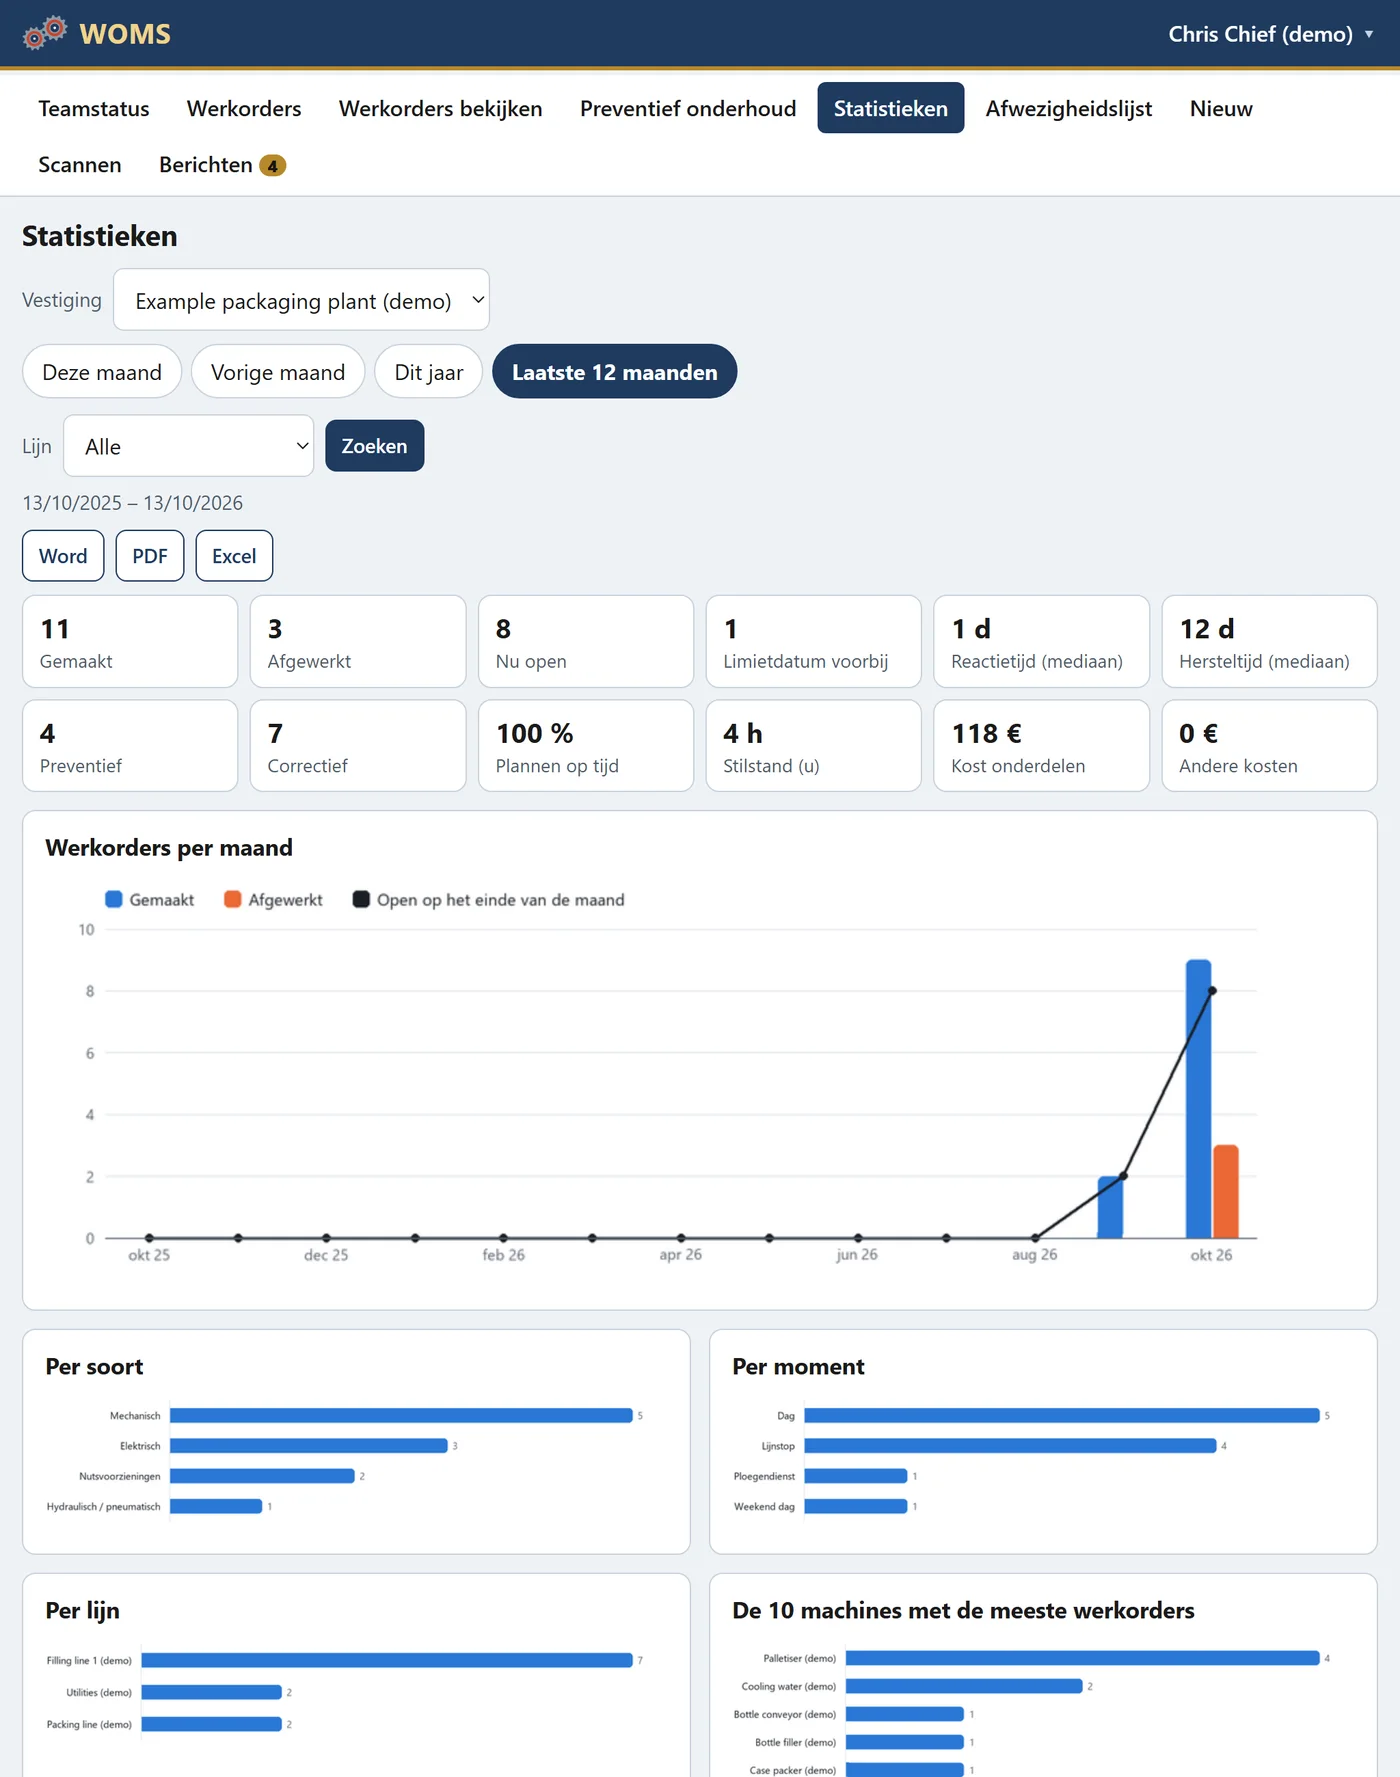Screen dimensions: 1400x1777
Task: Hide the Open op het einde series
Action: [x=488, y=899]
